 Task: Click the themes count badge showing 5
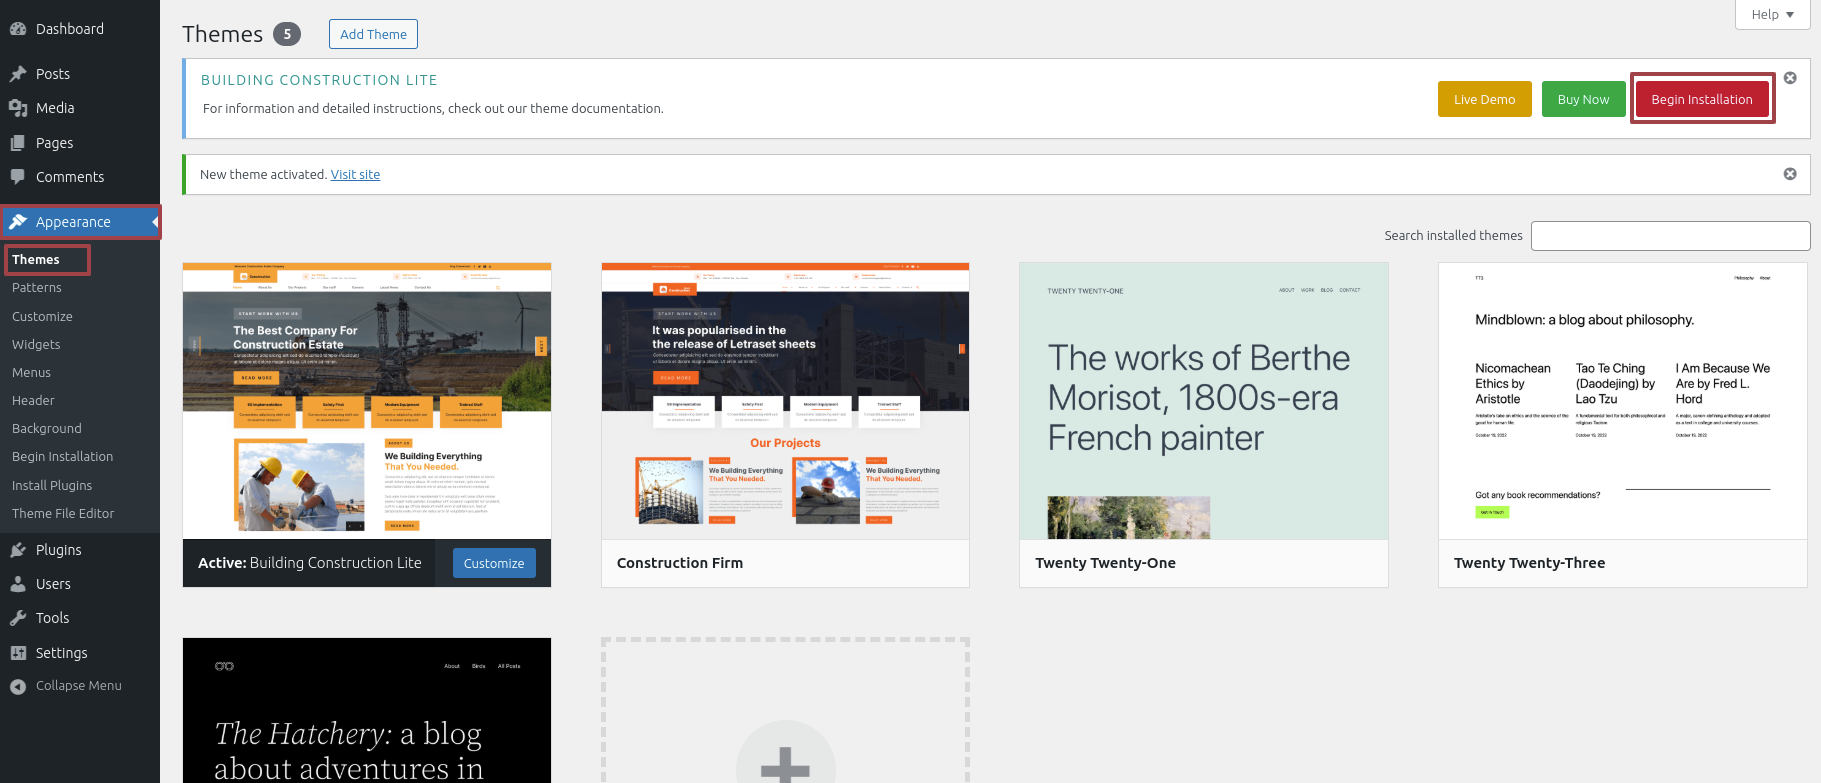coord(287,34)
